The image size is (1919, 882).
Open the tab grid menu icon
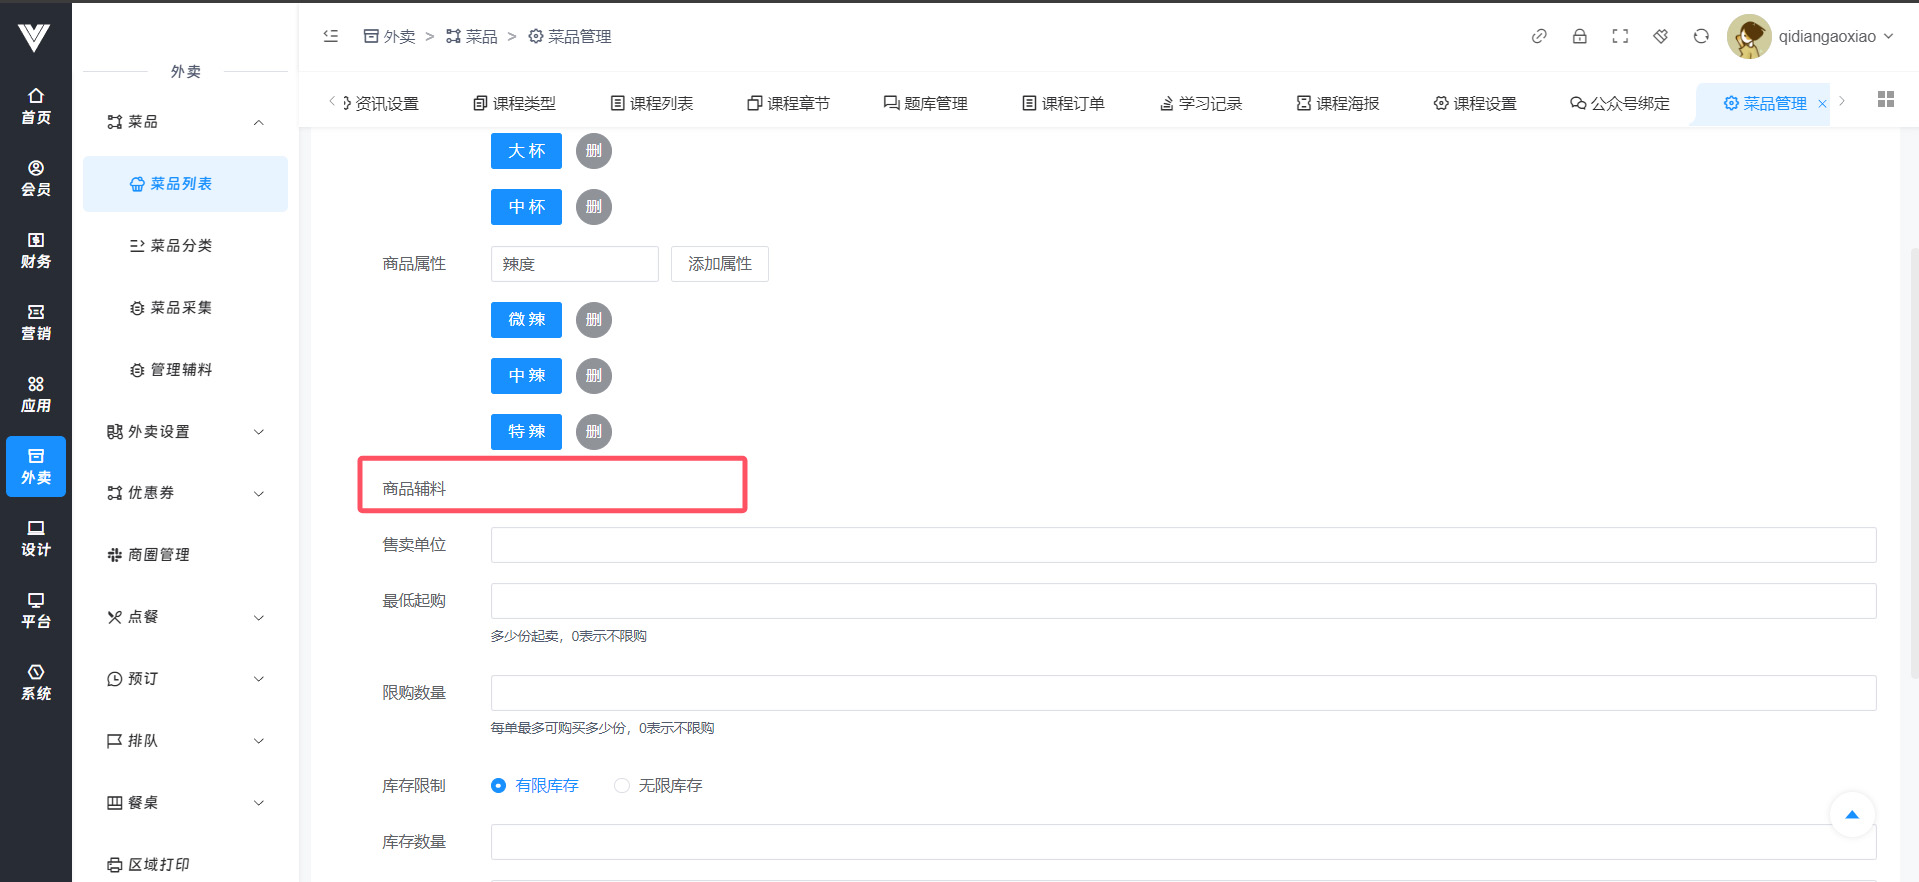1886,99
